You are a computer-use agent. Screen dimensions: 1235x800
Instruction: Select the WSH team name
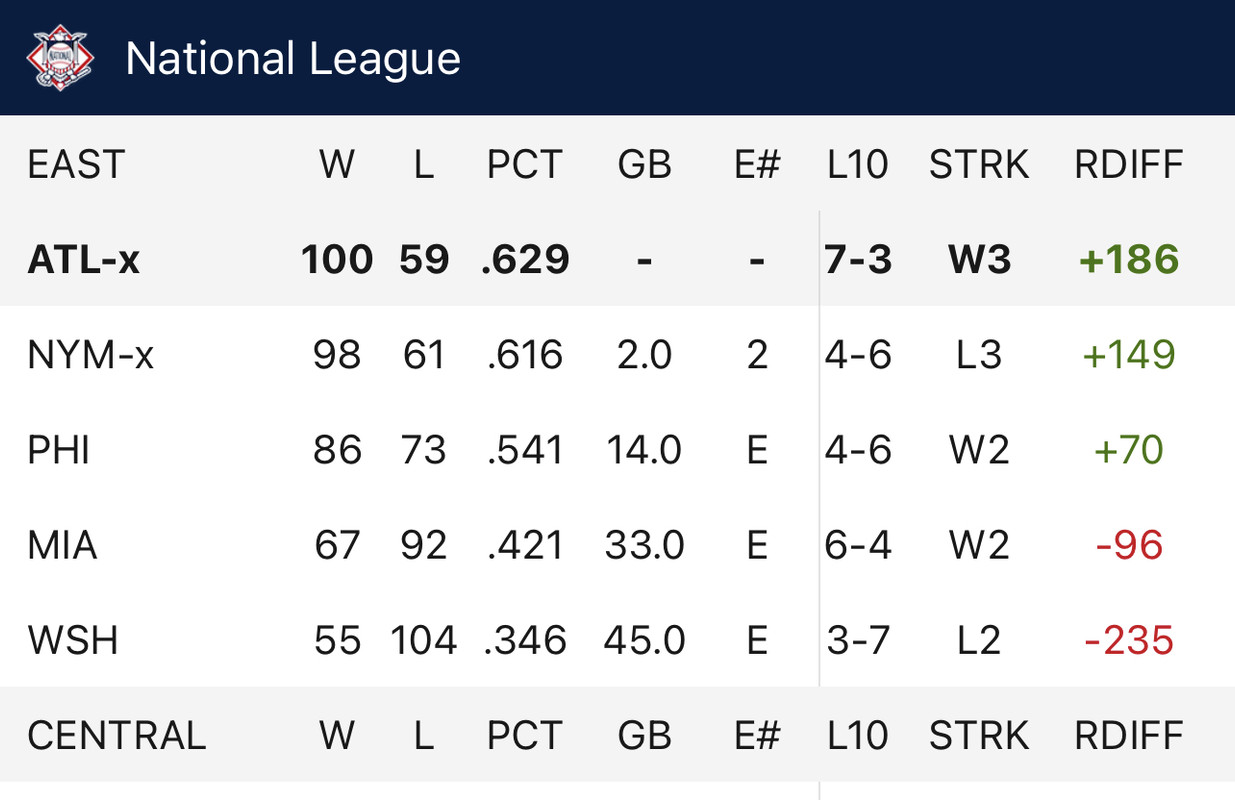point(73,640)
